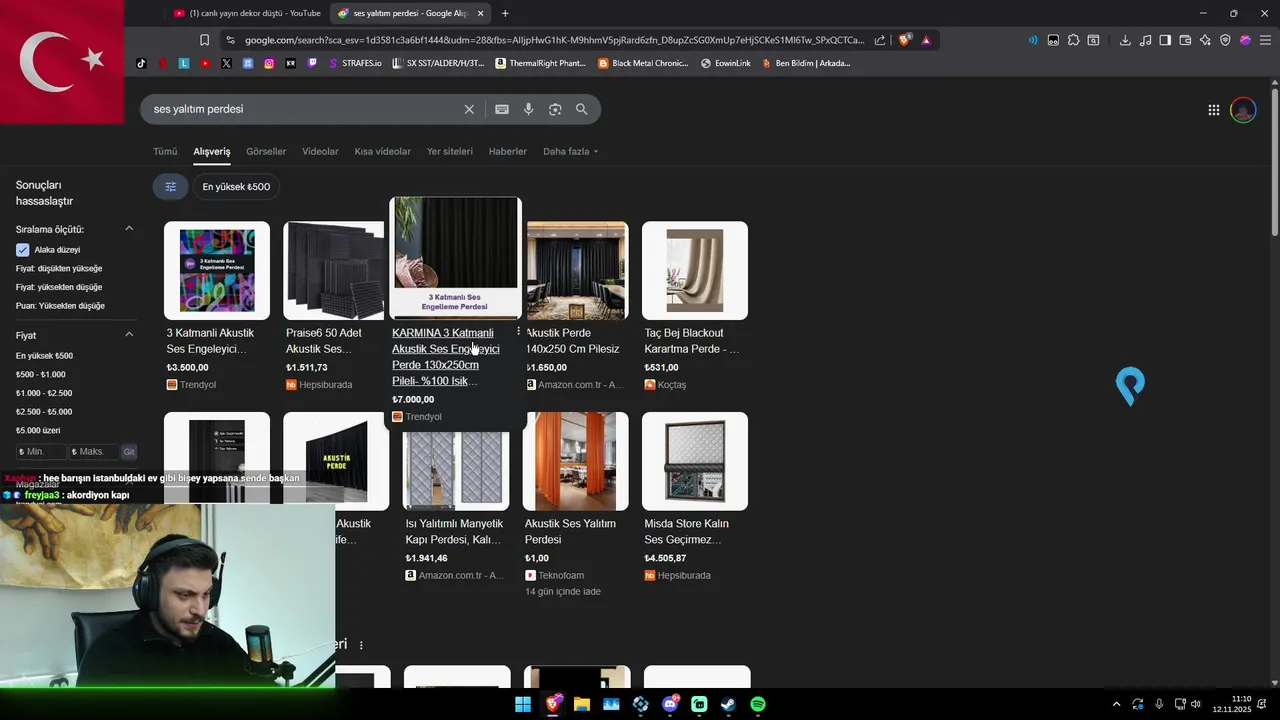Sort by Puan: Yüksekten düşüğe
Viewport: 1280px width, 720px height.
click(60, 306)
